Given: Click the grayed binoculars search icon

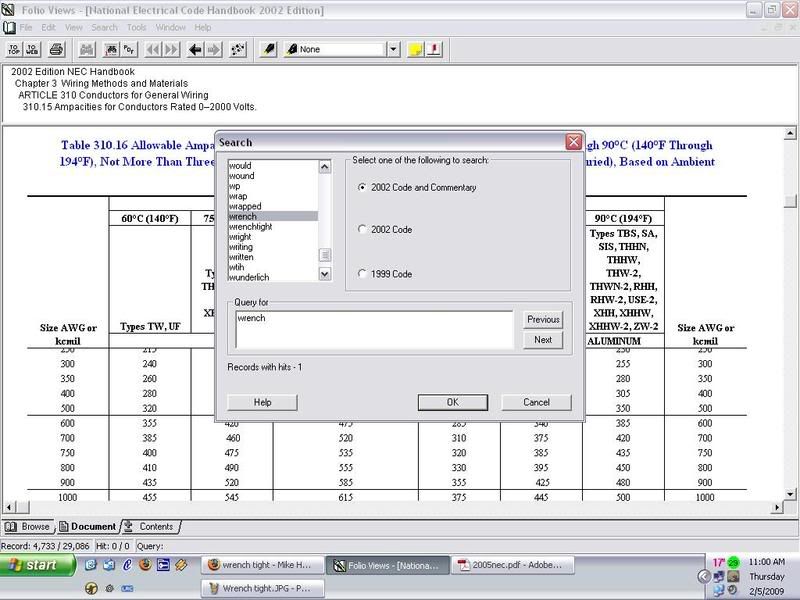Looking at the screenshot, I should [87, 49].
